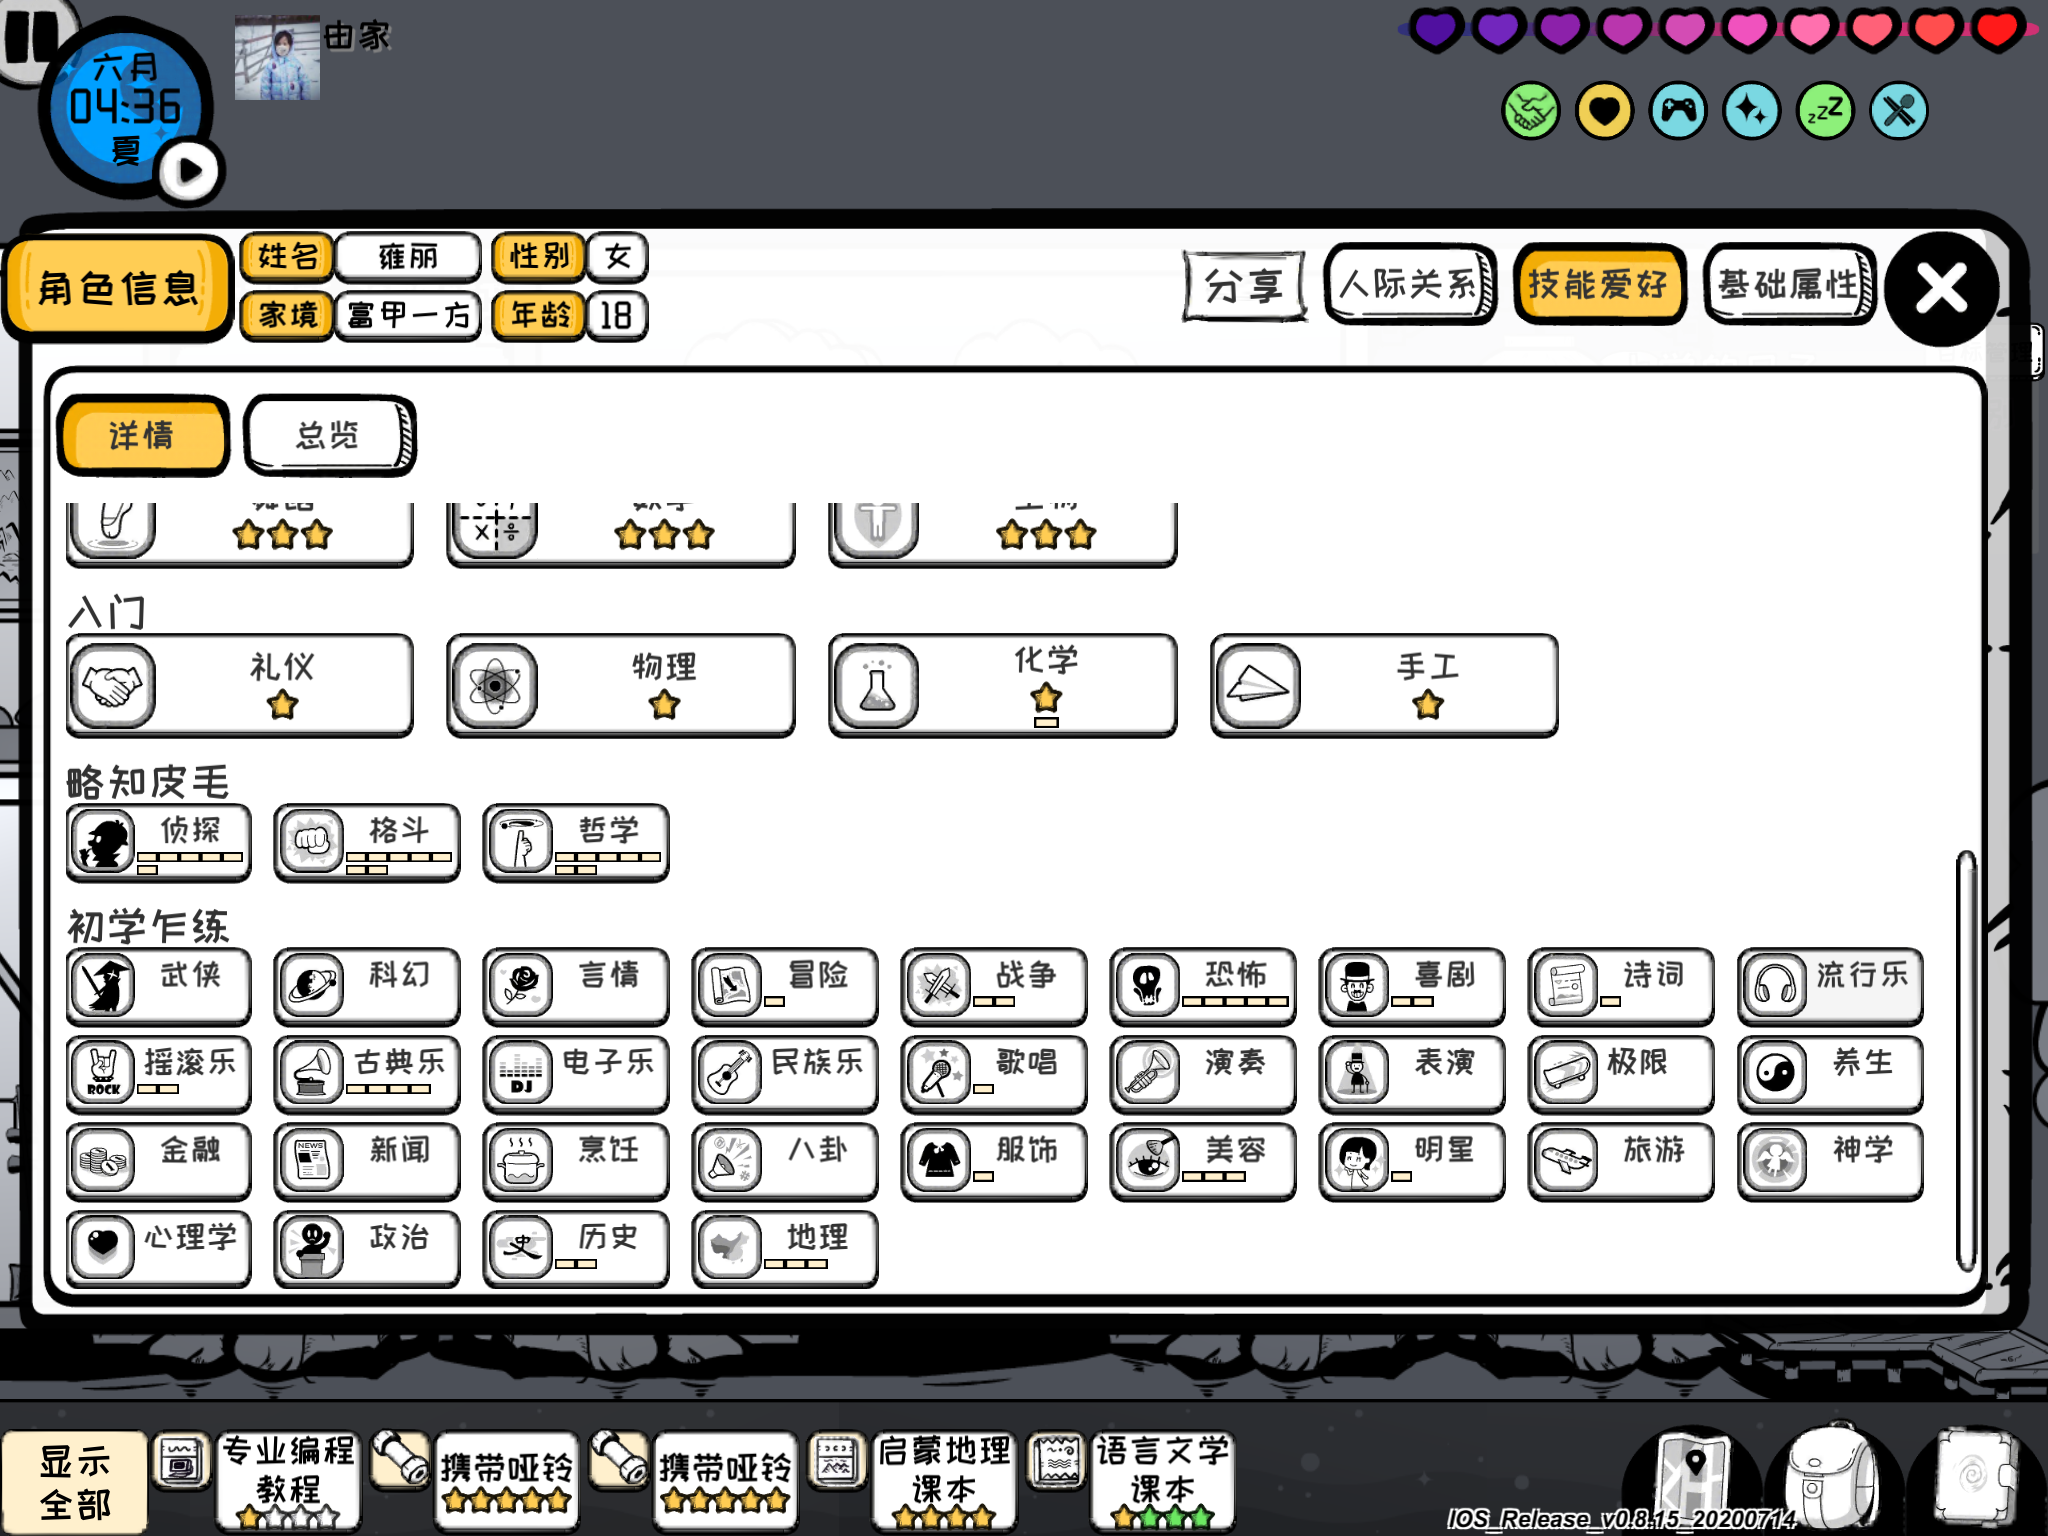Close the character info panel

click(x=1941, y=289)
